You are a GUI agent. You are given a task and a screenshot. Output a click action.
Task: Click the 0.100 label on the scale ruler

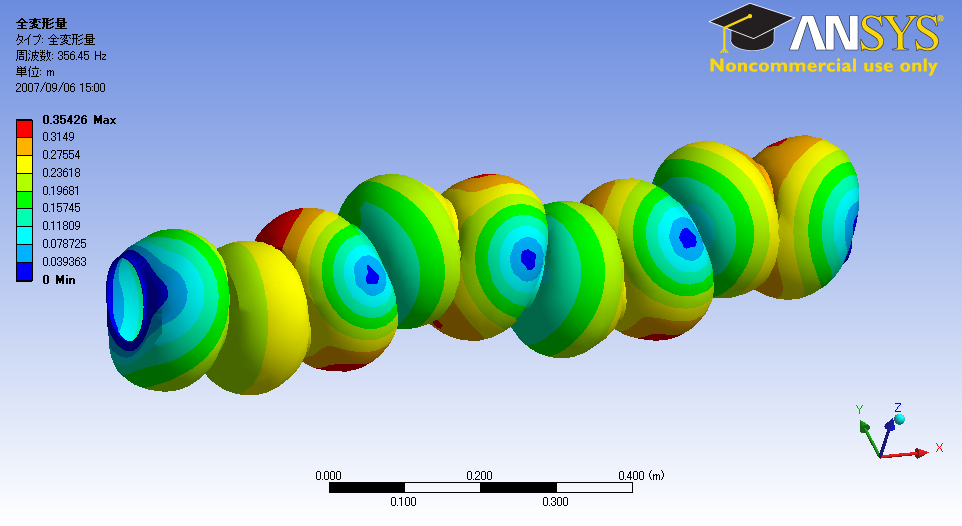click(403, 501)
